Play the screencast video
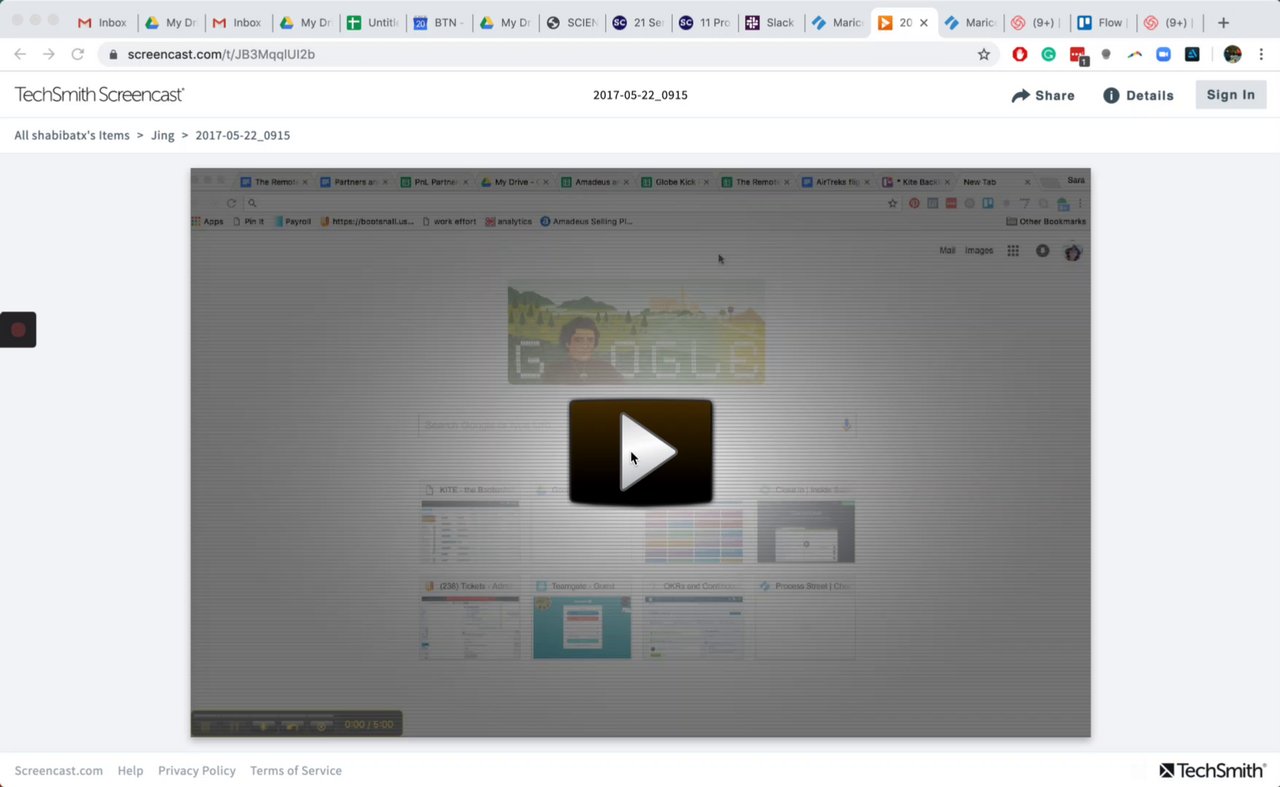The height and width of the screenshot is (787, 1280). tap(640, 452)
